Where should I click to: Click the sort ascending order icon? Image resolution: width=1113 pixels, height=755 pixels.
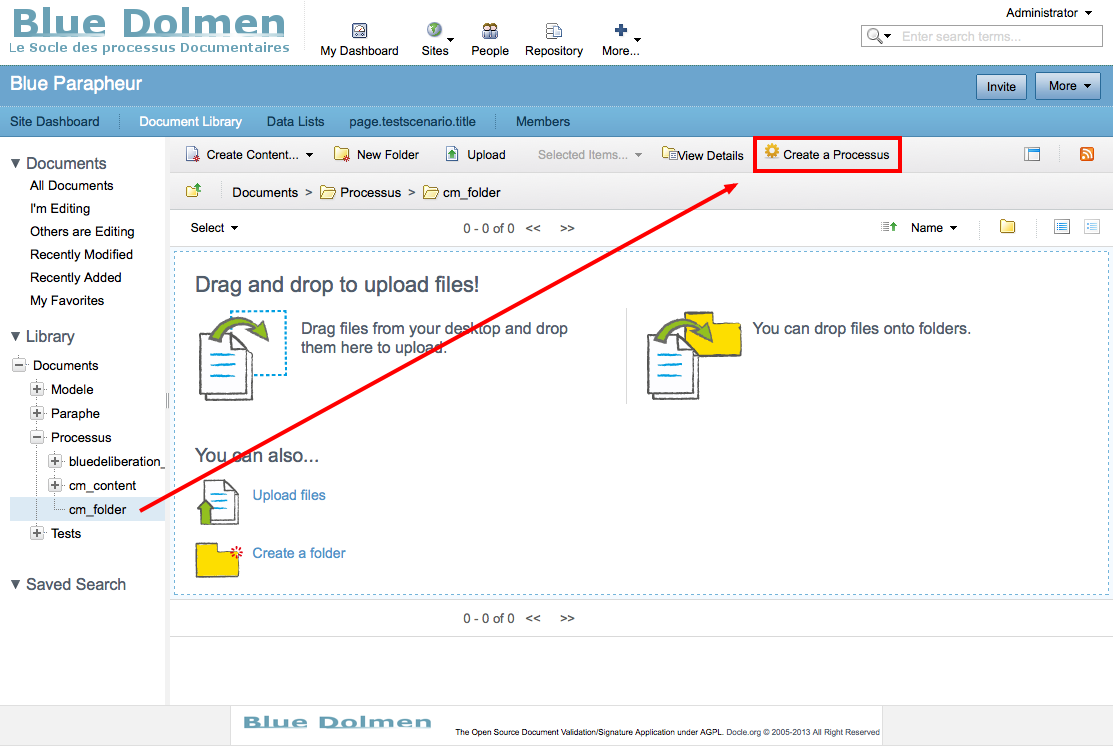[x=889, y=227]
